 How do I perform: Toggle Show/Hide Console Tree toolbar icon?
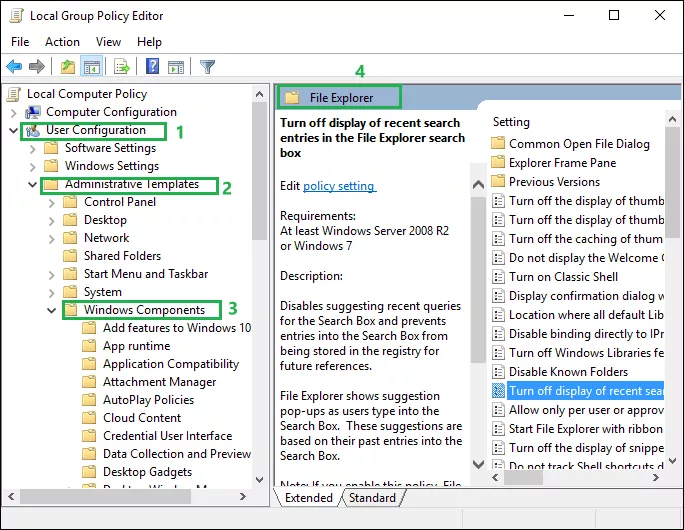click(92, 67)
